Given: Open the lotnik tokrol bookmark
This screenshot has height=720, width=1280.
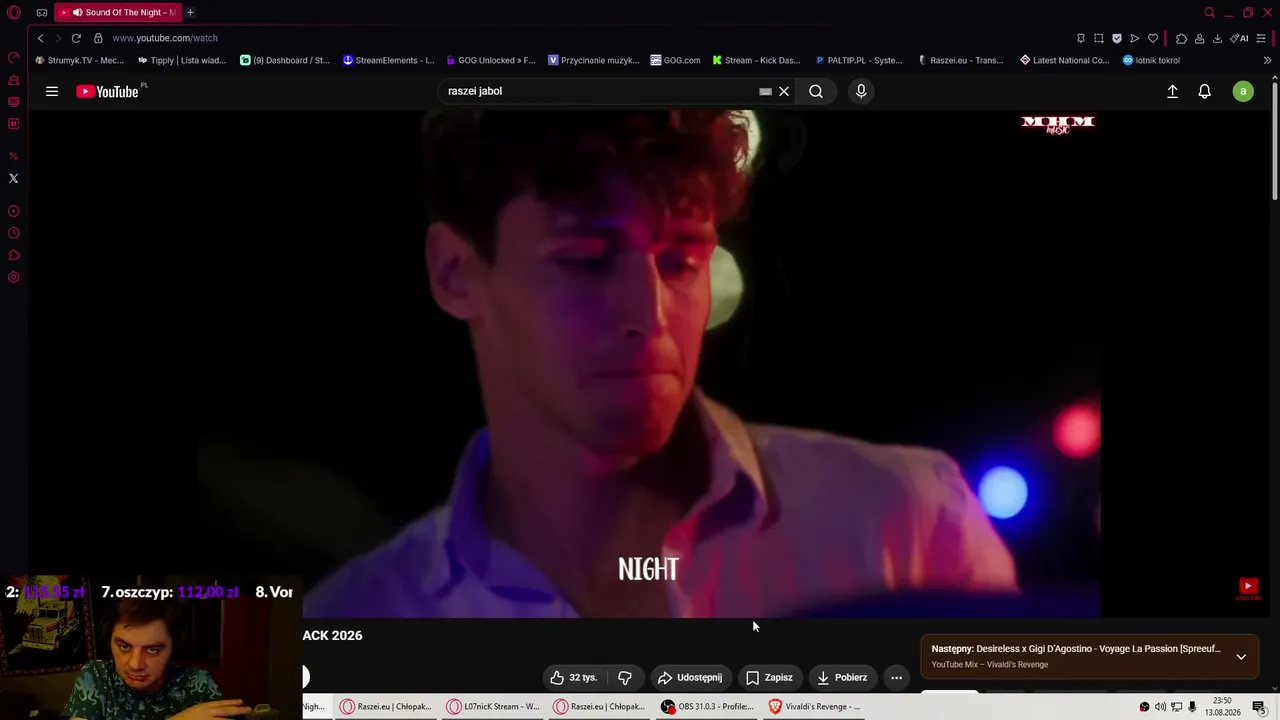Looking at the screenshot, I should pos(1152,60).
